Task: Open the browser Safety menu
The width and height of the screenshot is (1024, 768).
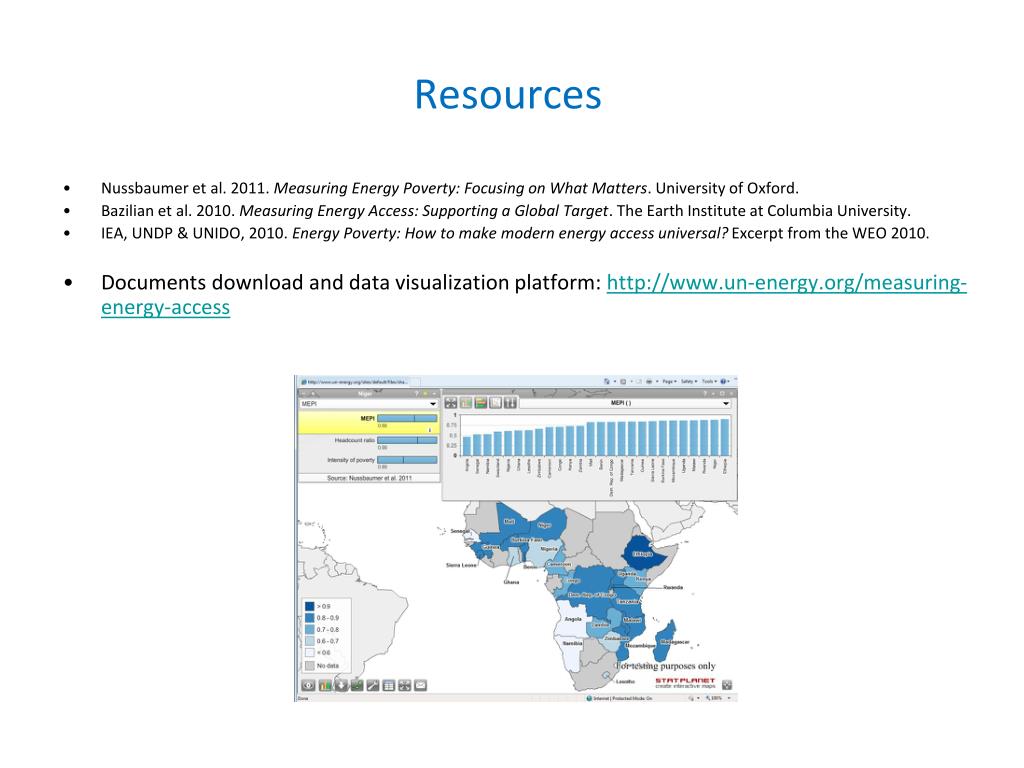Action: point(688,381)
